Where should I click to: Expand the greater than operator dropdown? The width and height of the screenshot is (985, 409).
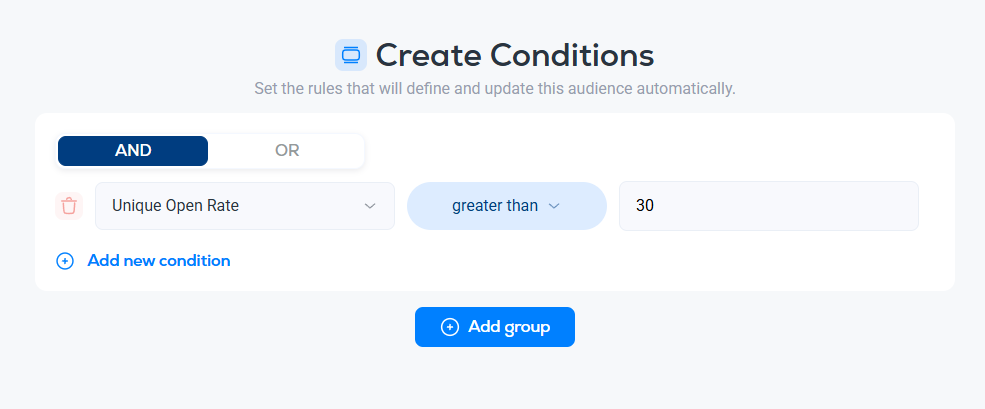click(x=506, y=206)
